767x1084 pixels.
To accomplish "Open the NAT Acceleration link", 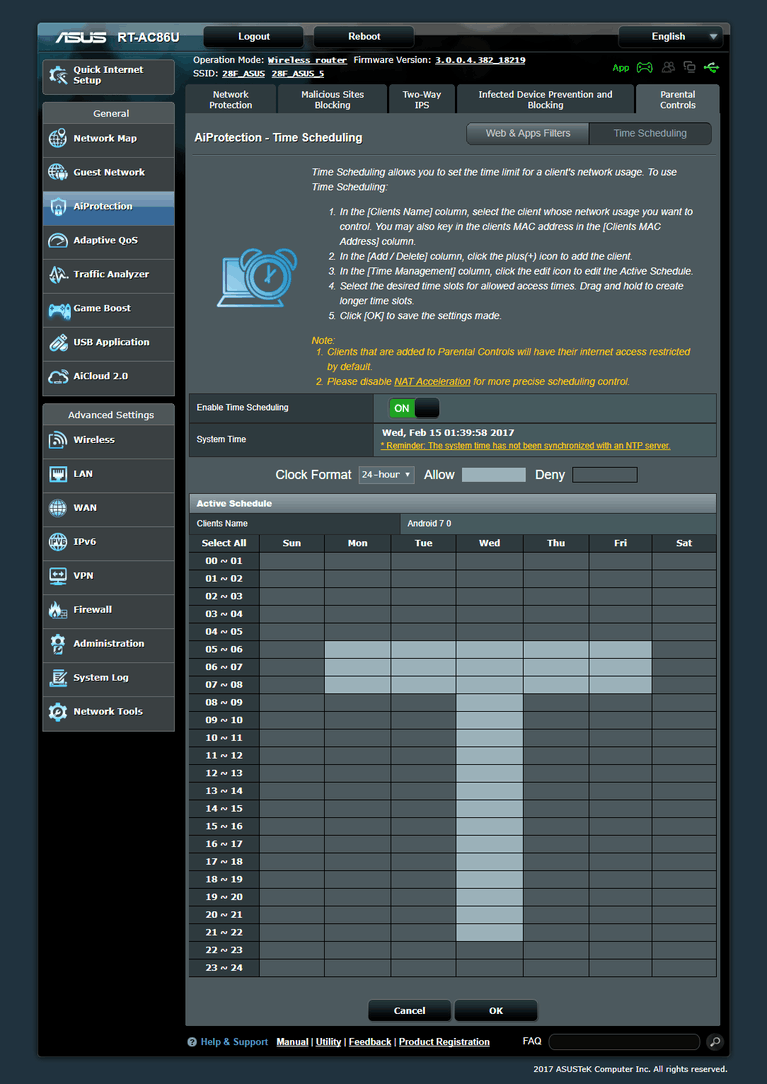I will coord(432,382).
